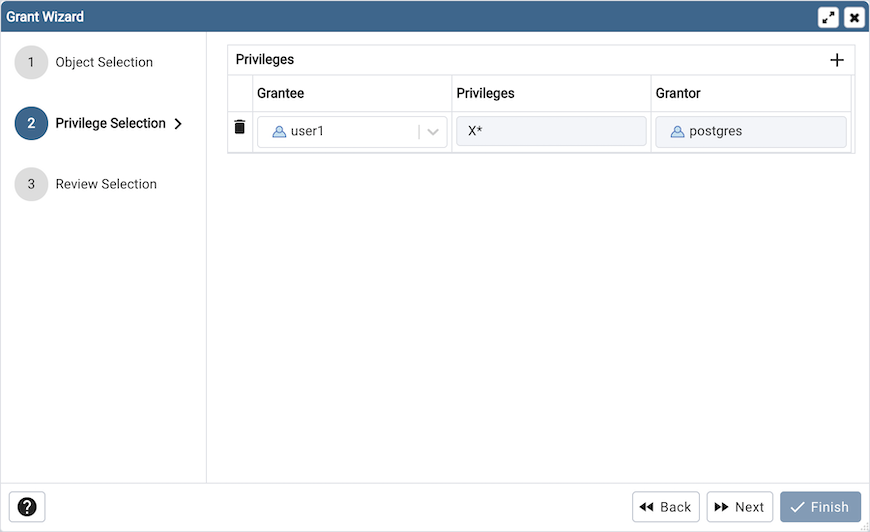Image resolution: width=870 pixels, height=532 pixels.
Task: Click the user1 role icon in Grantee
Action: pos(280,132)
